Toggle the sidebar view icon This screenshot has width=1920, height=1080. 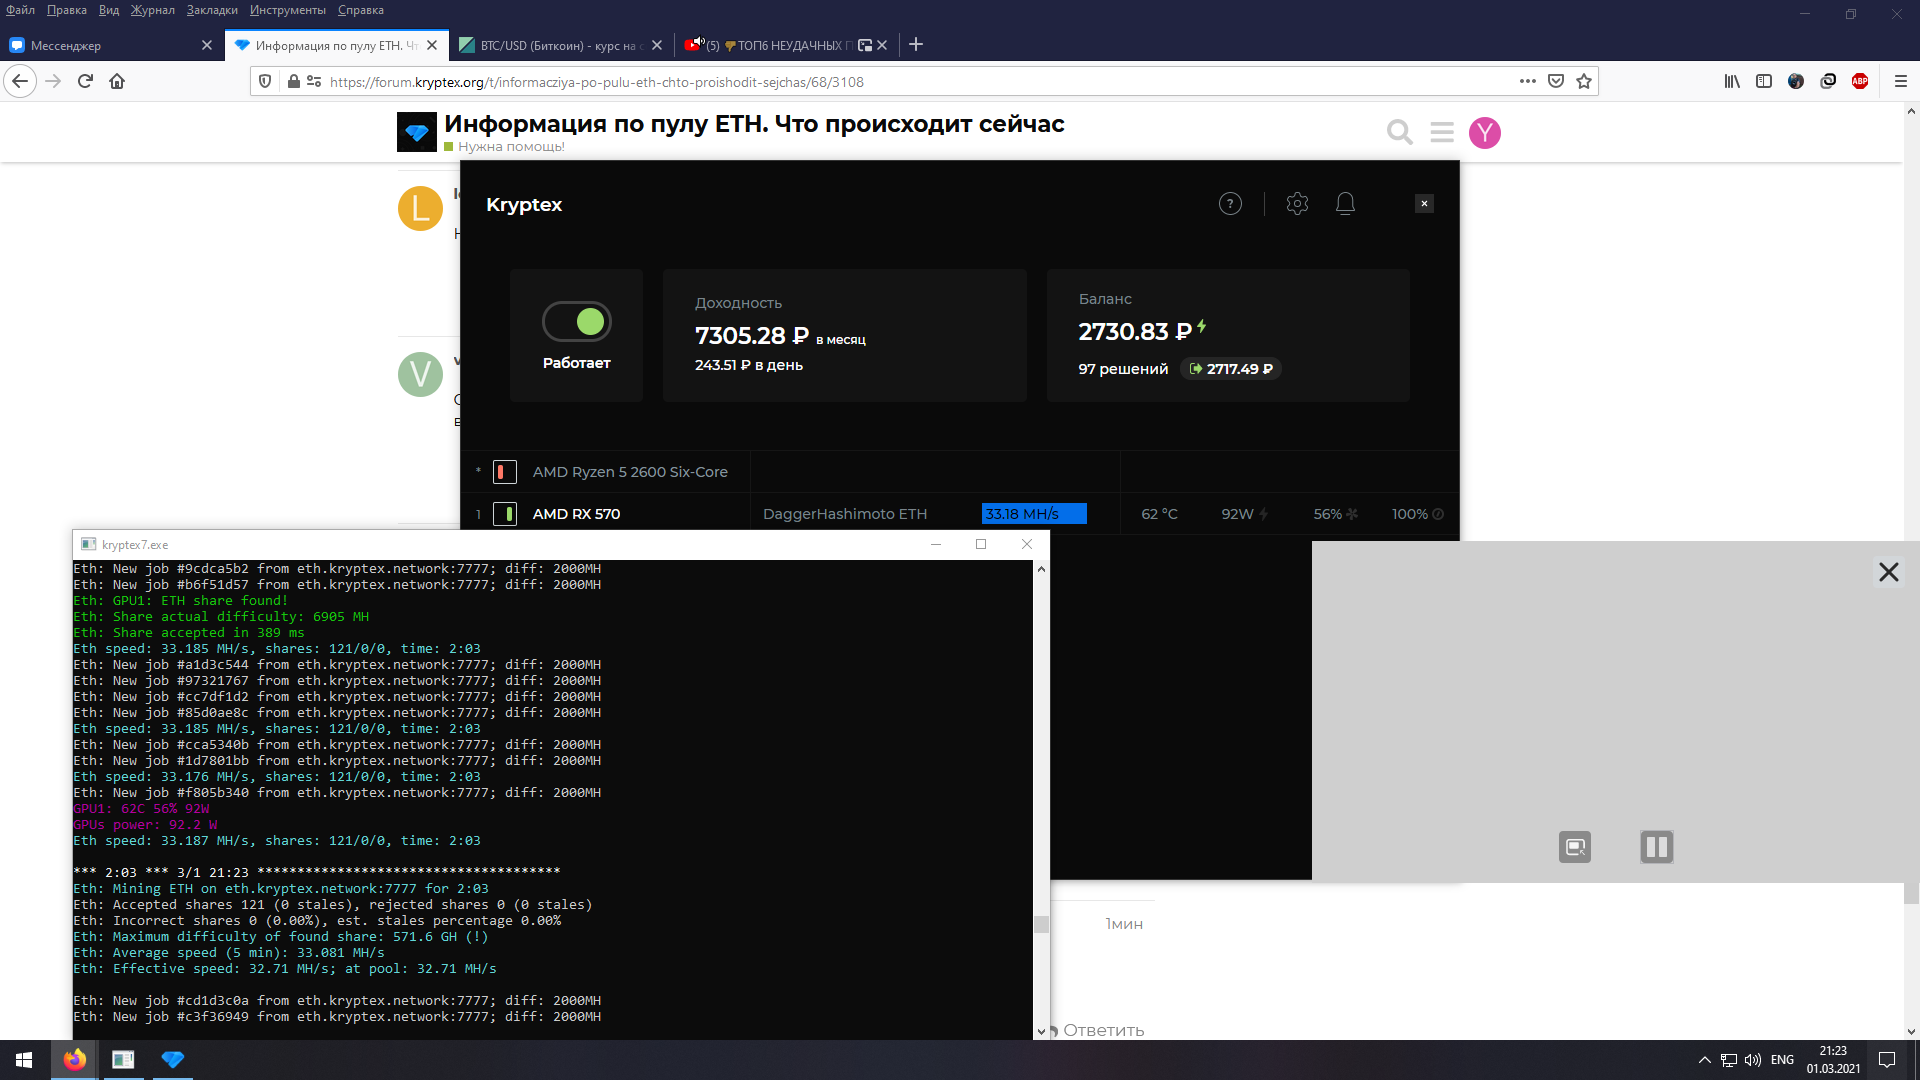[x=1764, y=81]
